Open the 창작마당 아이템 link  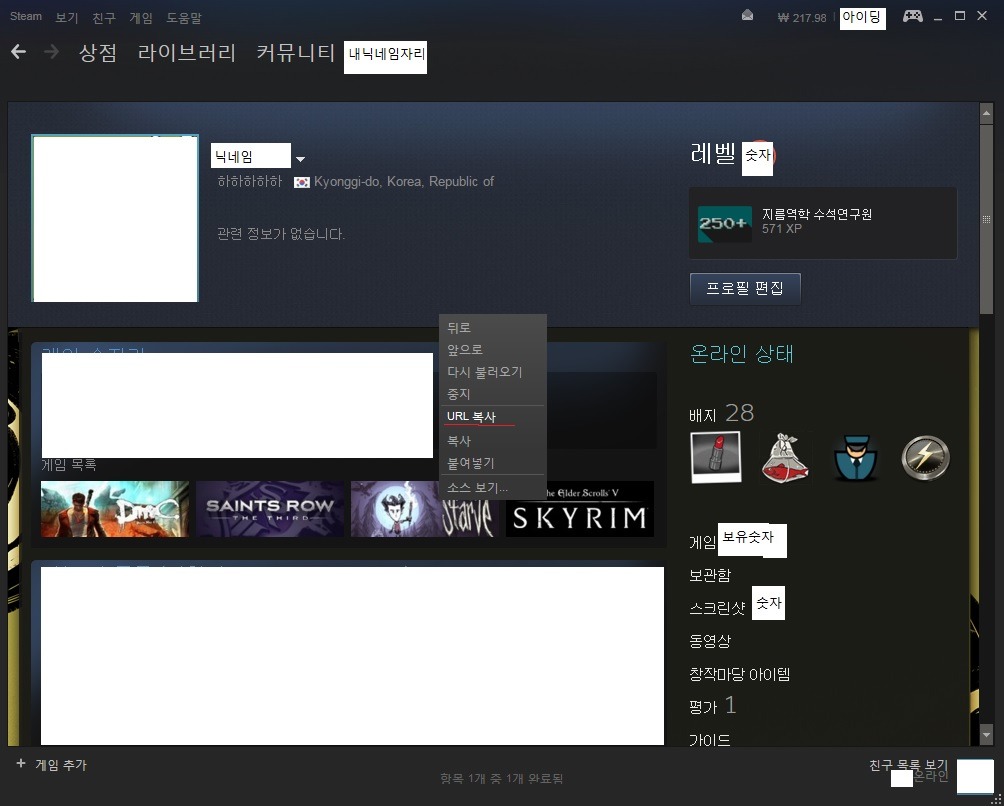740,674
